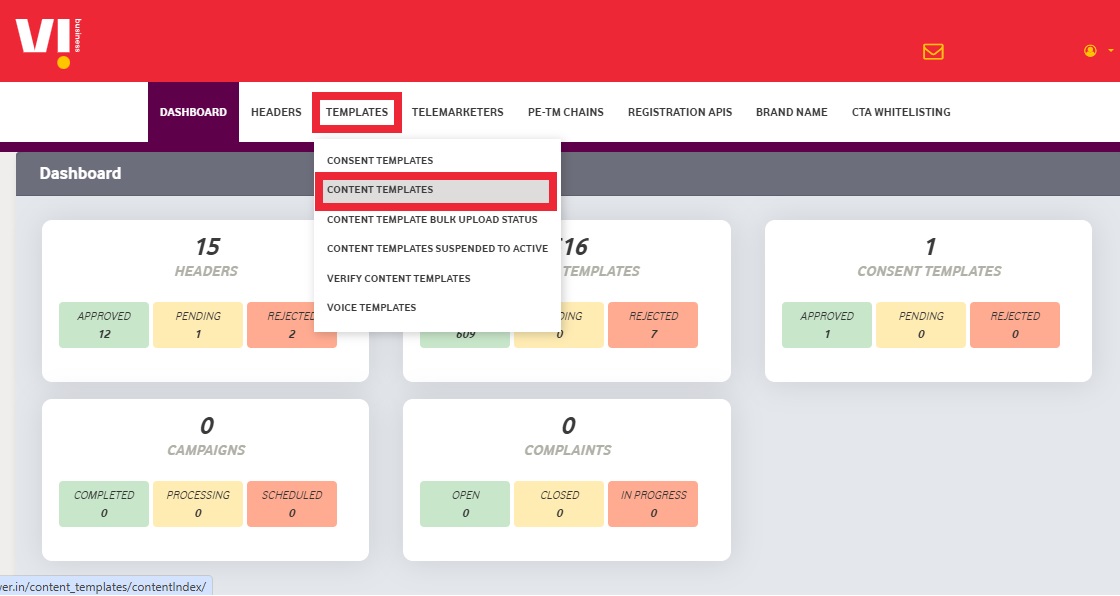1120x596 pixels.
Task: Switch to the DASHBOARD tab
Action: tap(192, 112)
